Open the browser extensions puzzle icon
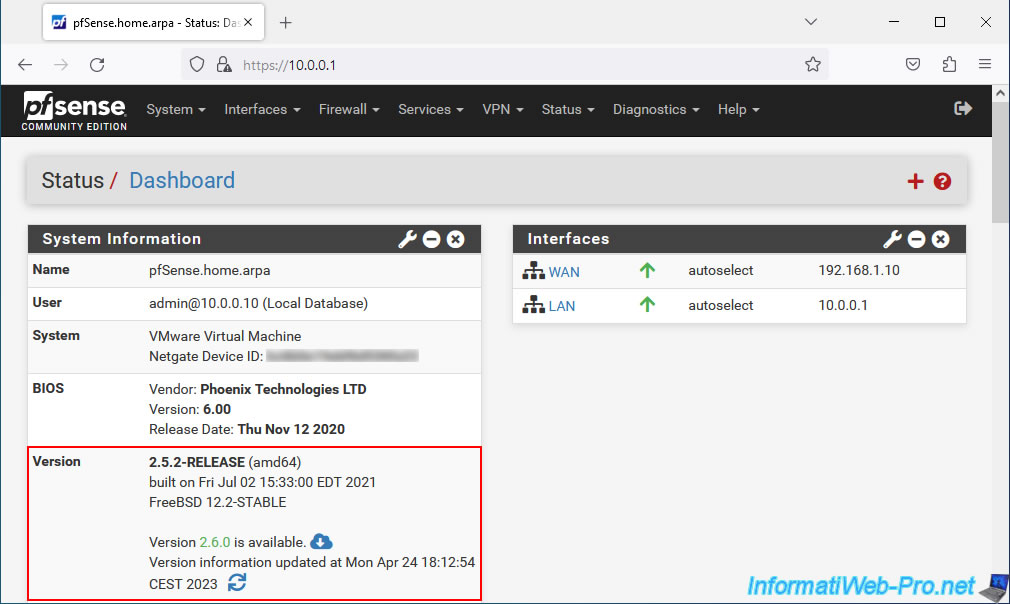 [x=949, y=64]
